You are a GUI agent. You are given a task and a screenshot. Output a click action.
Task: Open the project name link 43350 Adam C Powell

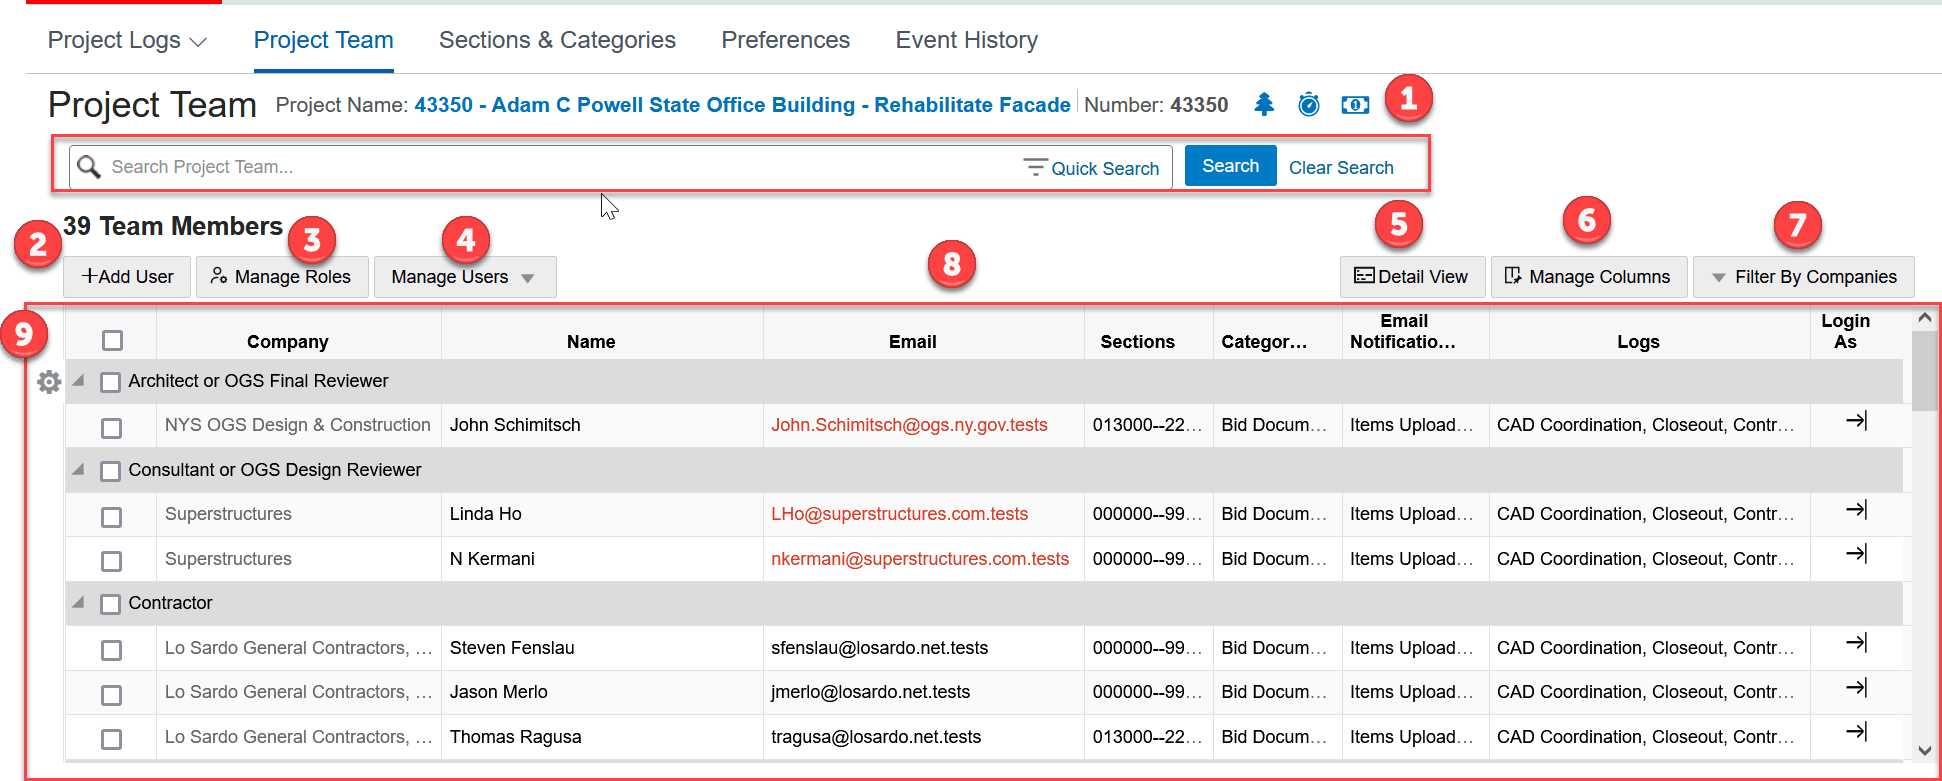[x=742, y=105]
